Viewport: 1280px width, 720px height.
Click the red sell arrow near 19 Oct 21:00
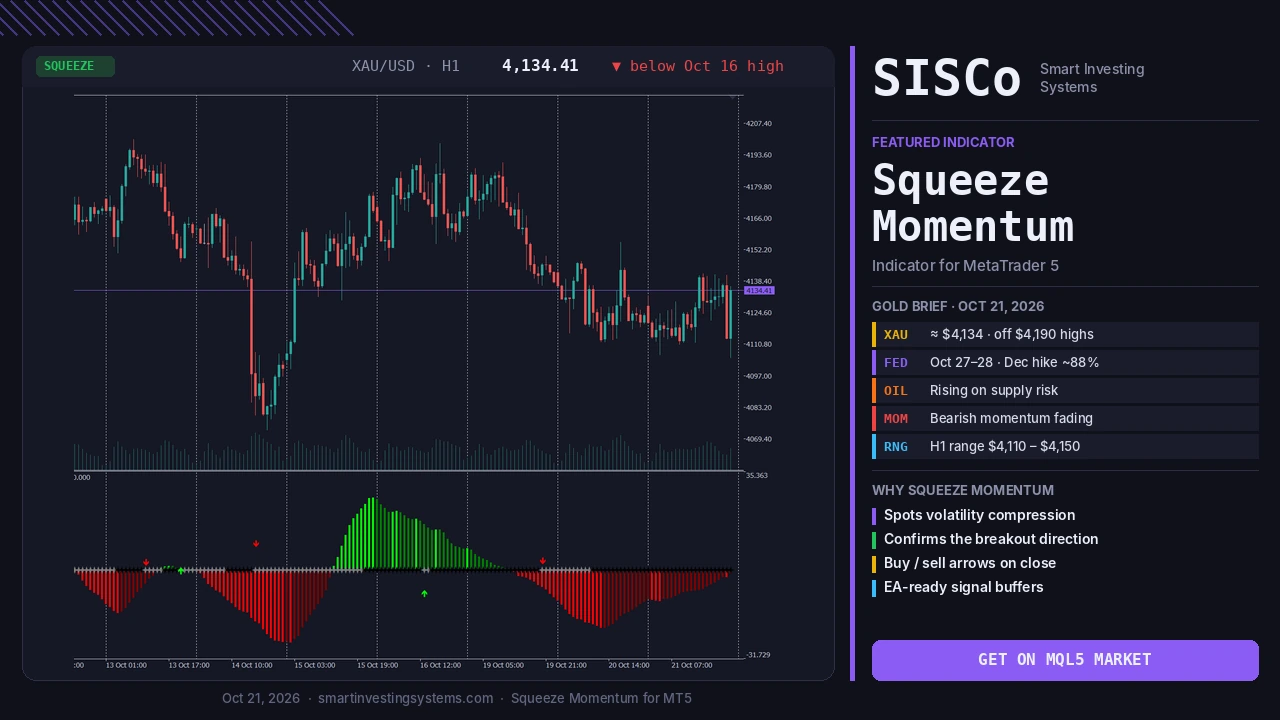coord(543,561)
